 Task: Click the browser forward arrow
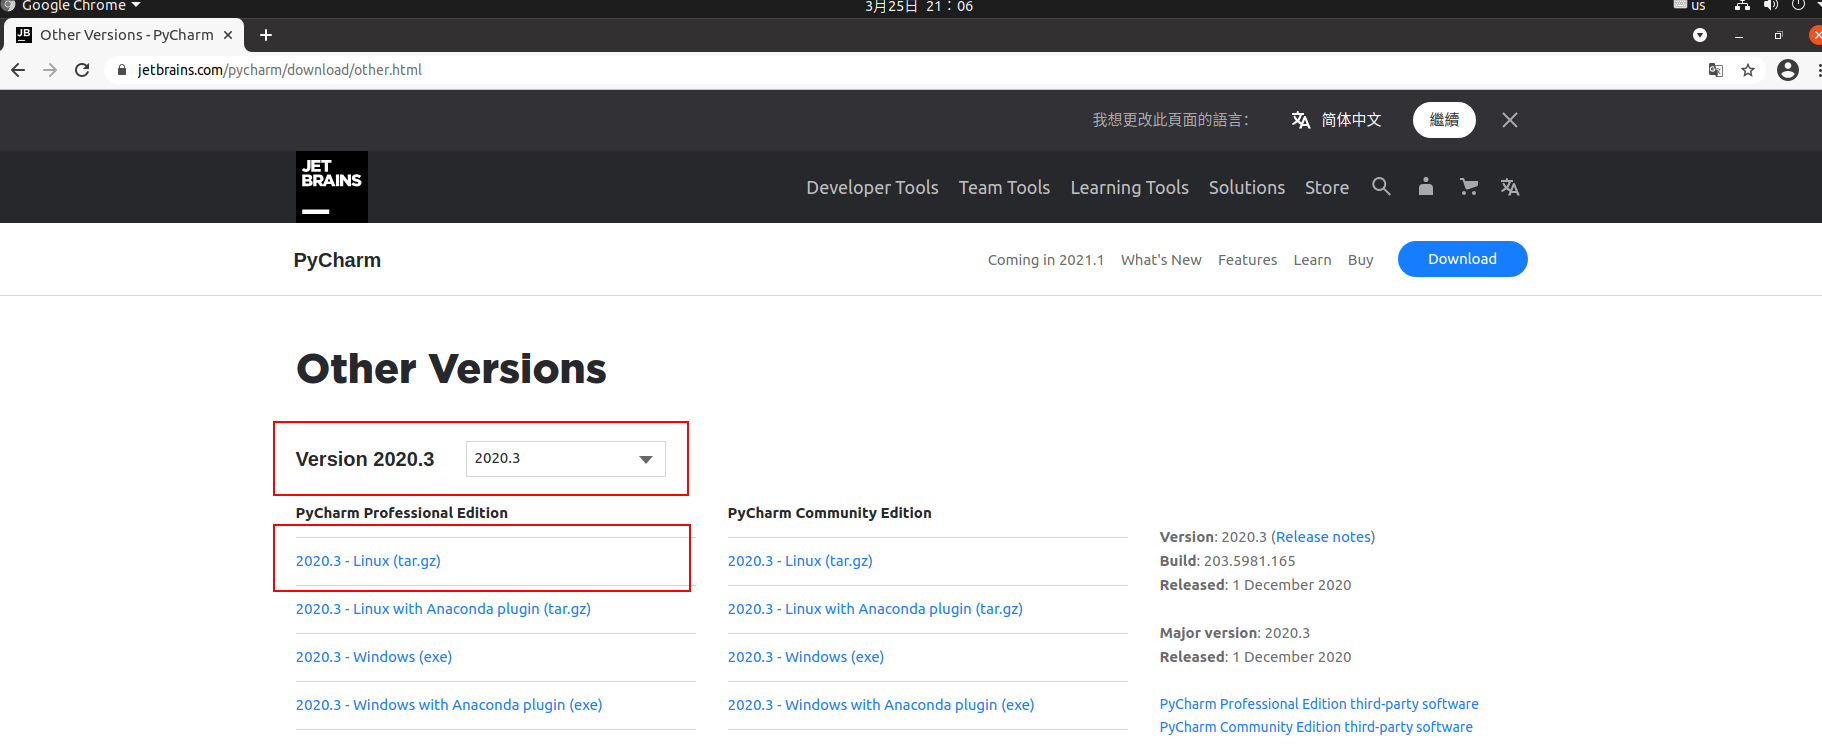click(x=50, y=70)
